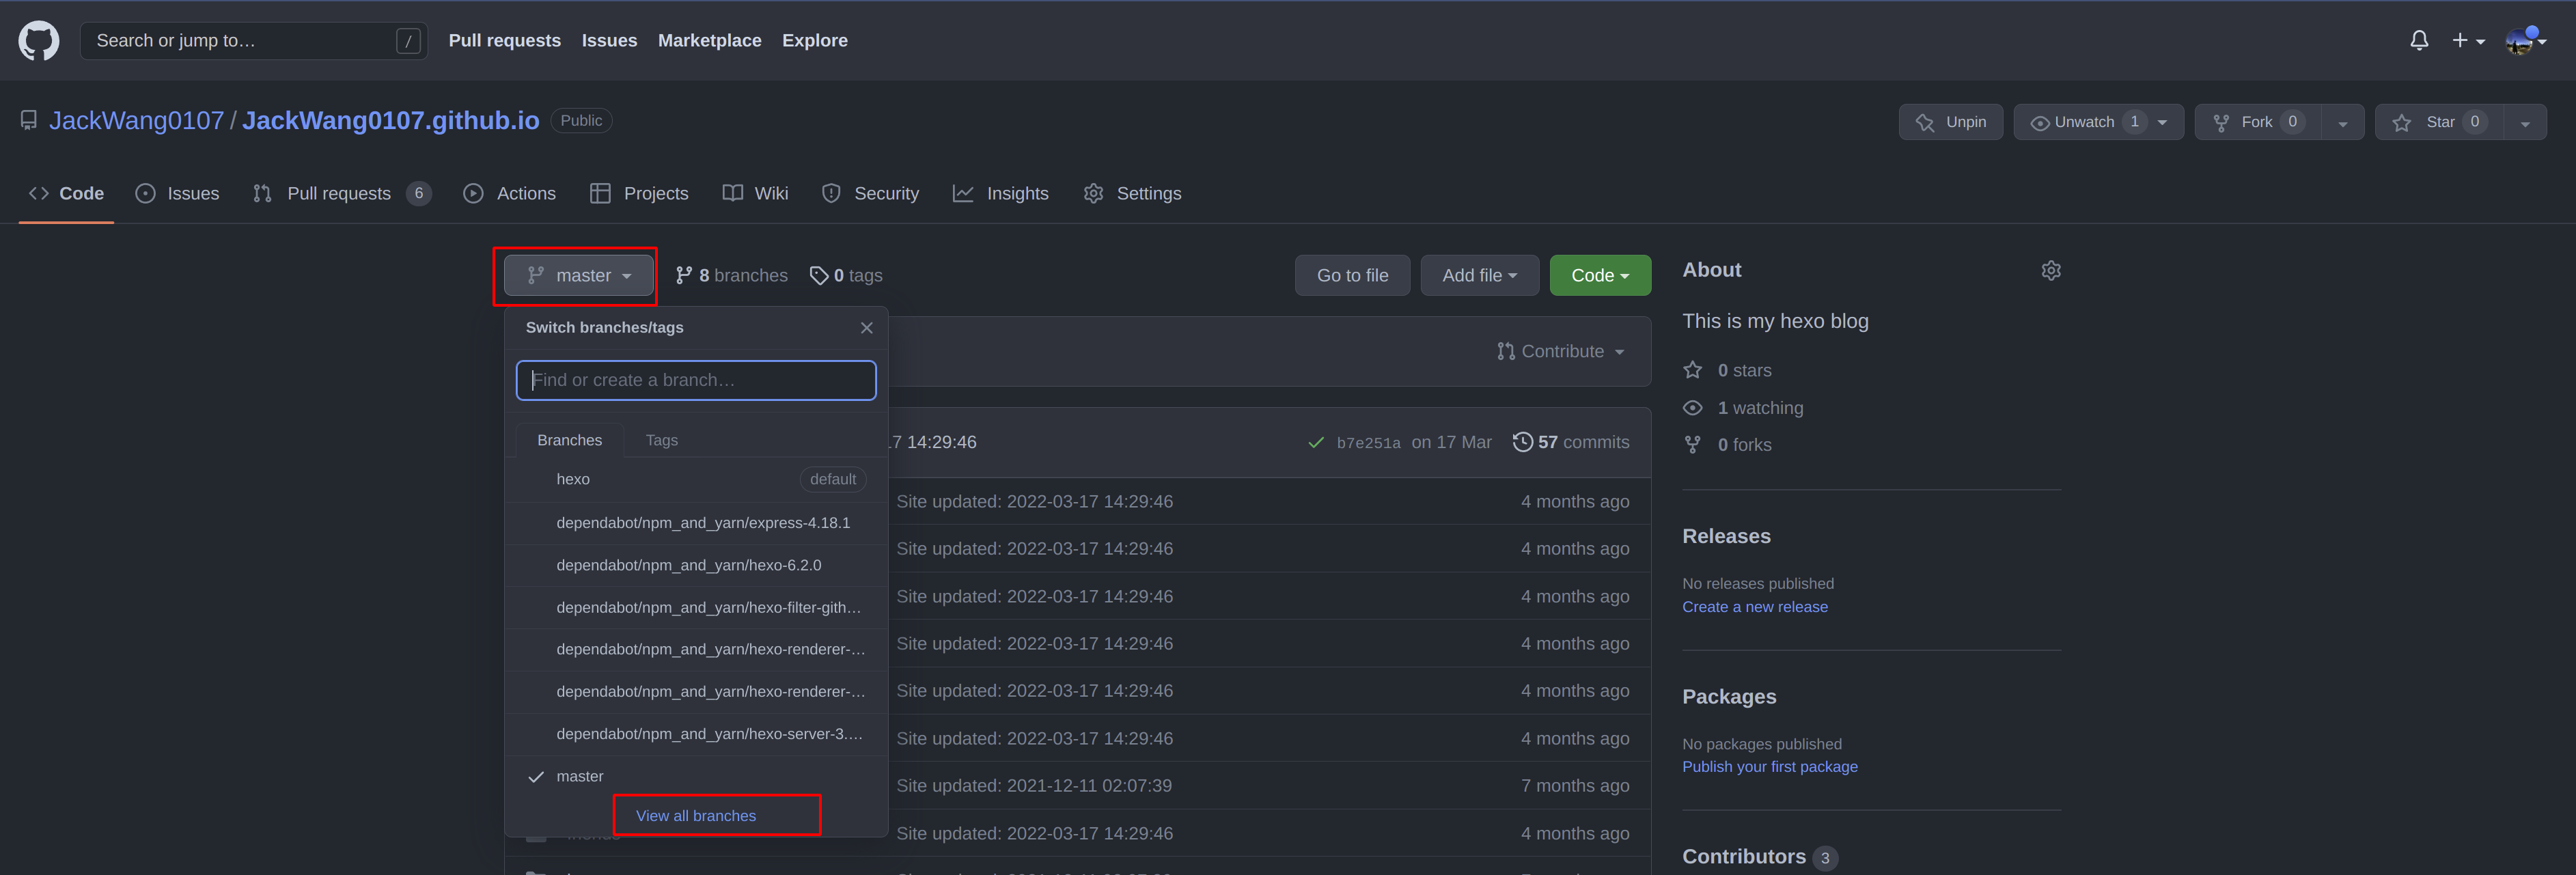Expand the Star lists dropdown arrow

[2525, 122]
